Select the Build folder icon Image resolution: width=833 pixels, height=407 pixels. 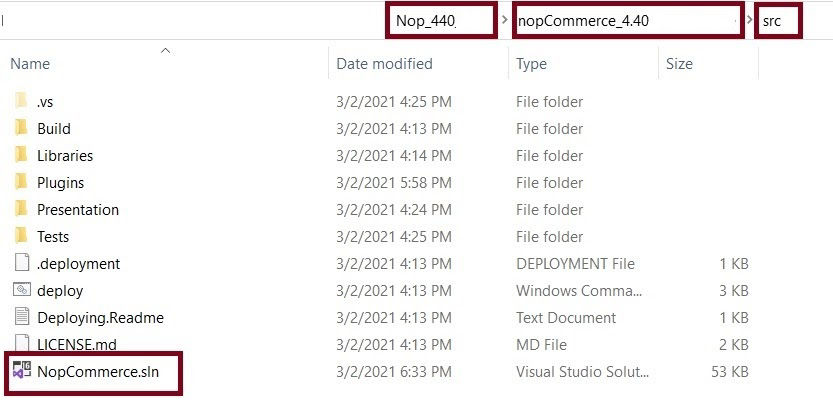pyautogui.click(x=21, y=128)
